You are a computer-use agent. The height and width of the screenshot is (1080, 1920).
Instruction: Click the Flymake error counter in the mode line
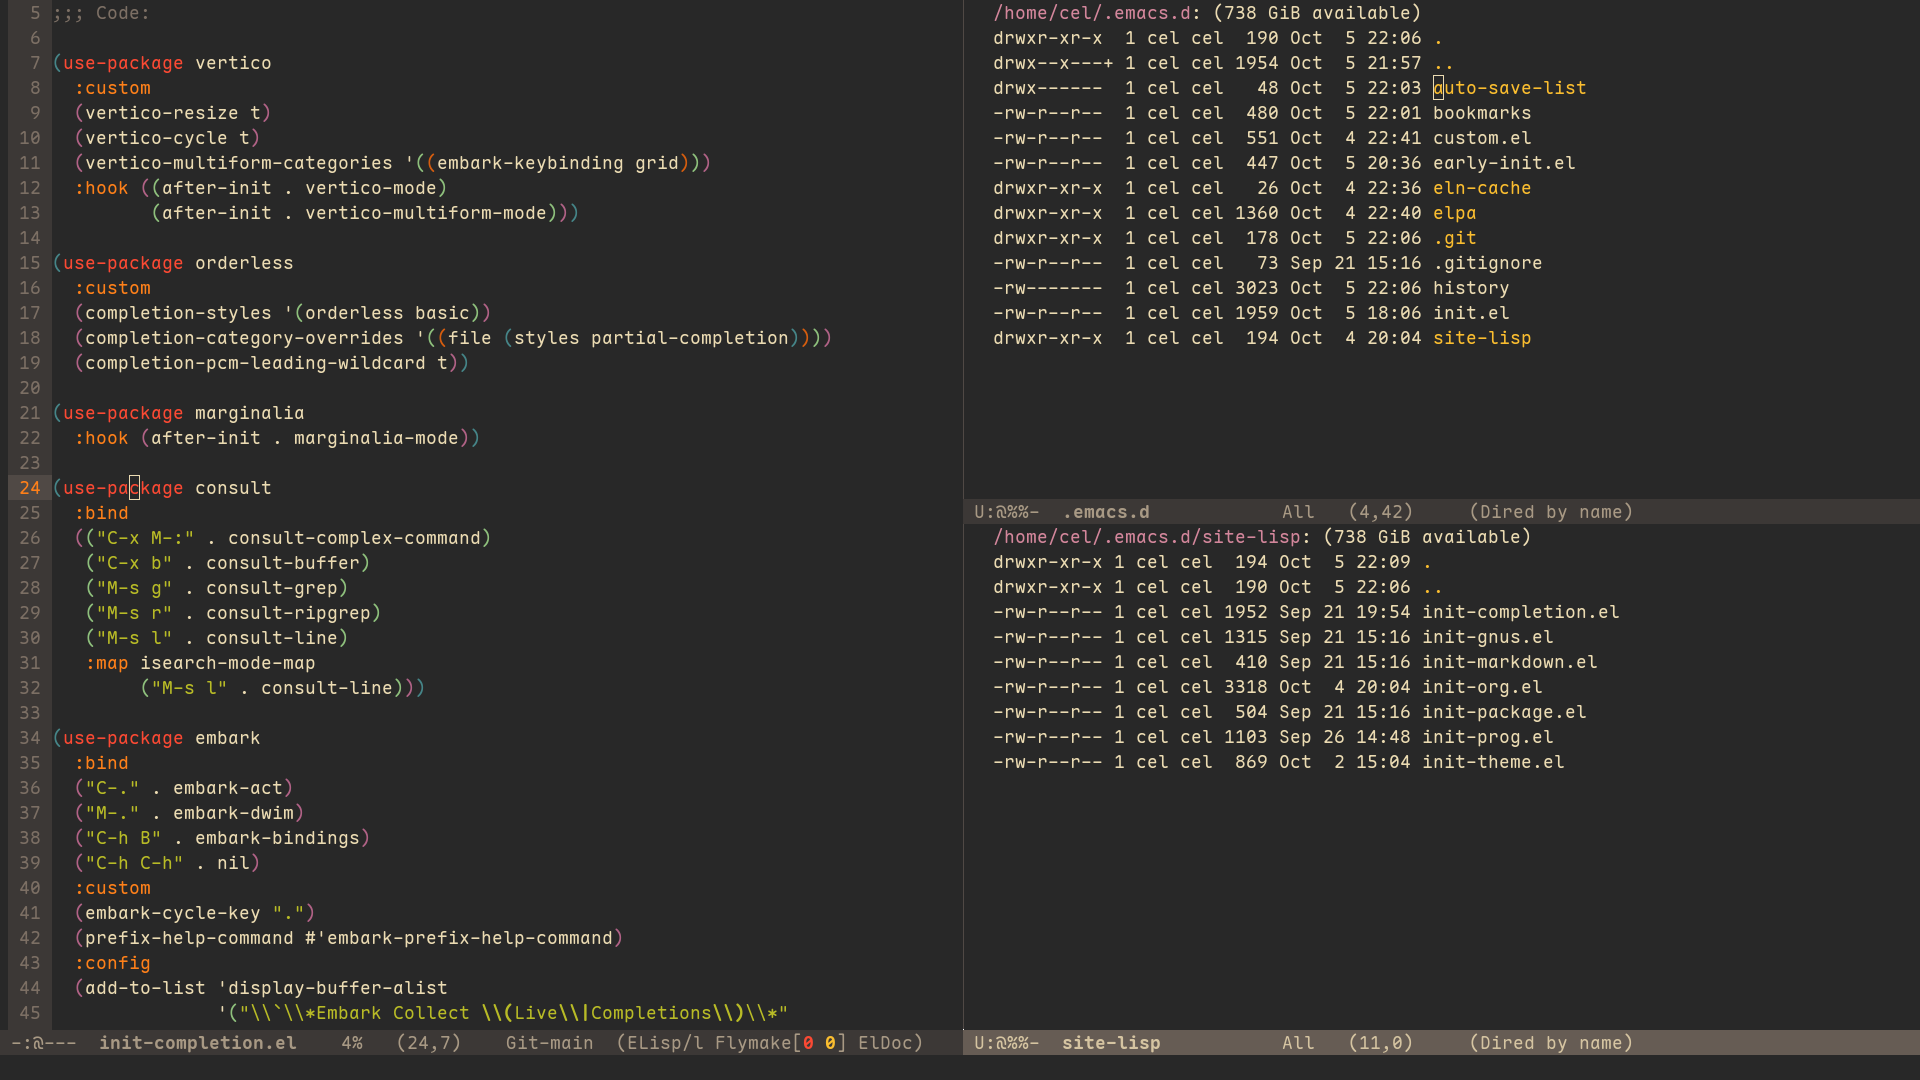[x=820, y=1043]
